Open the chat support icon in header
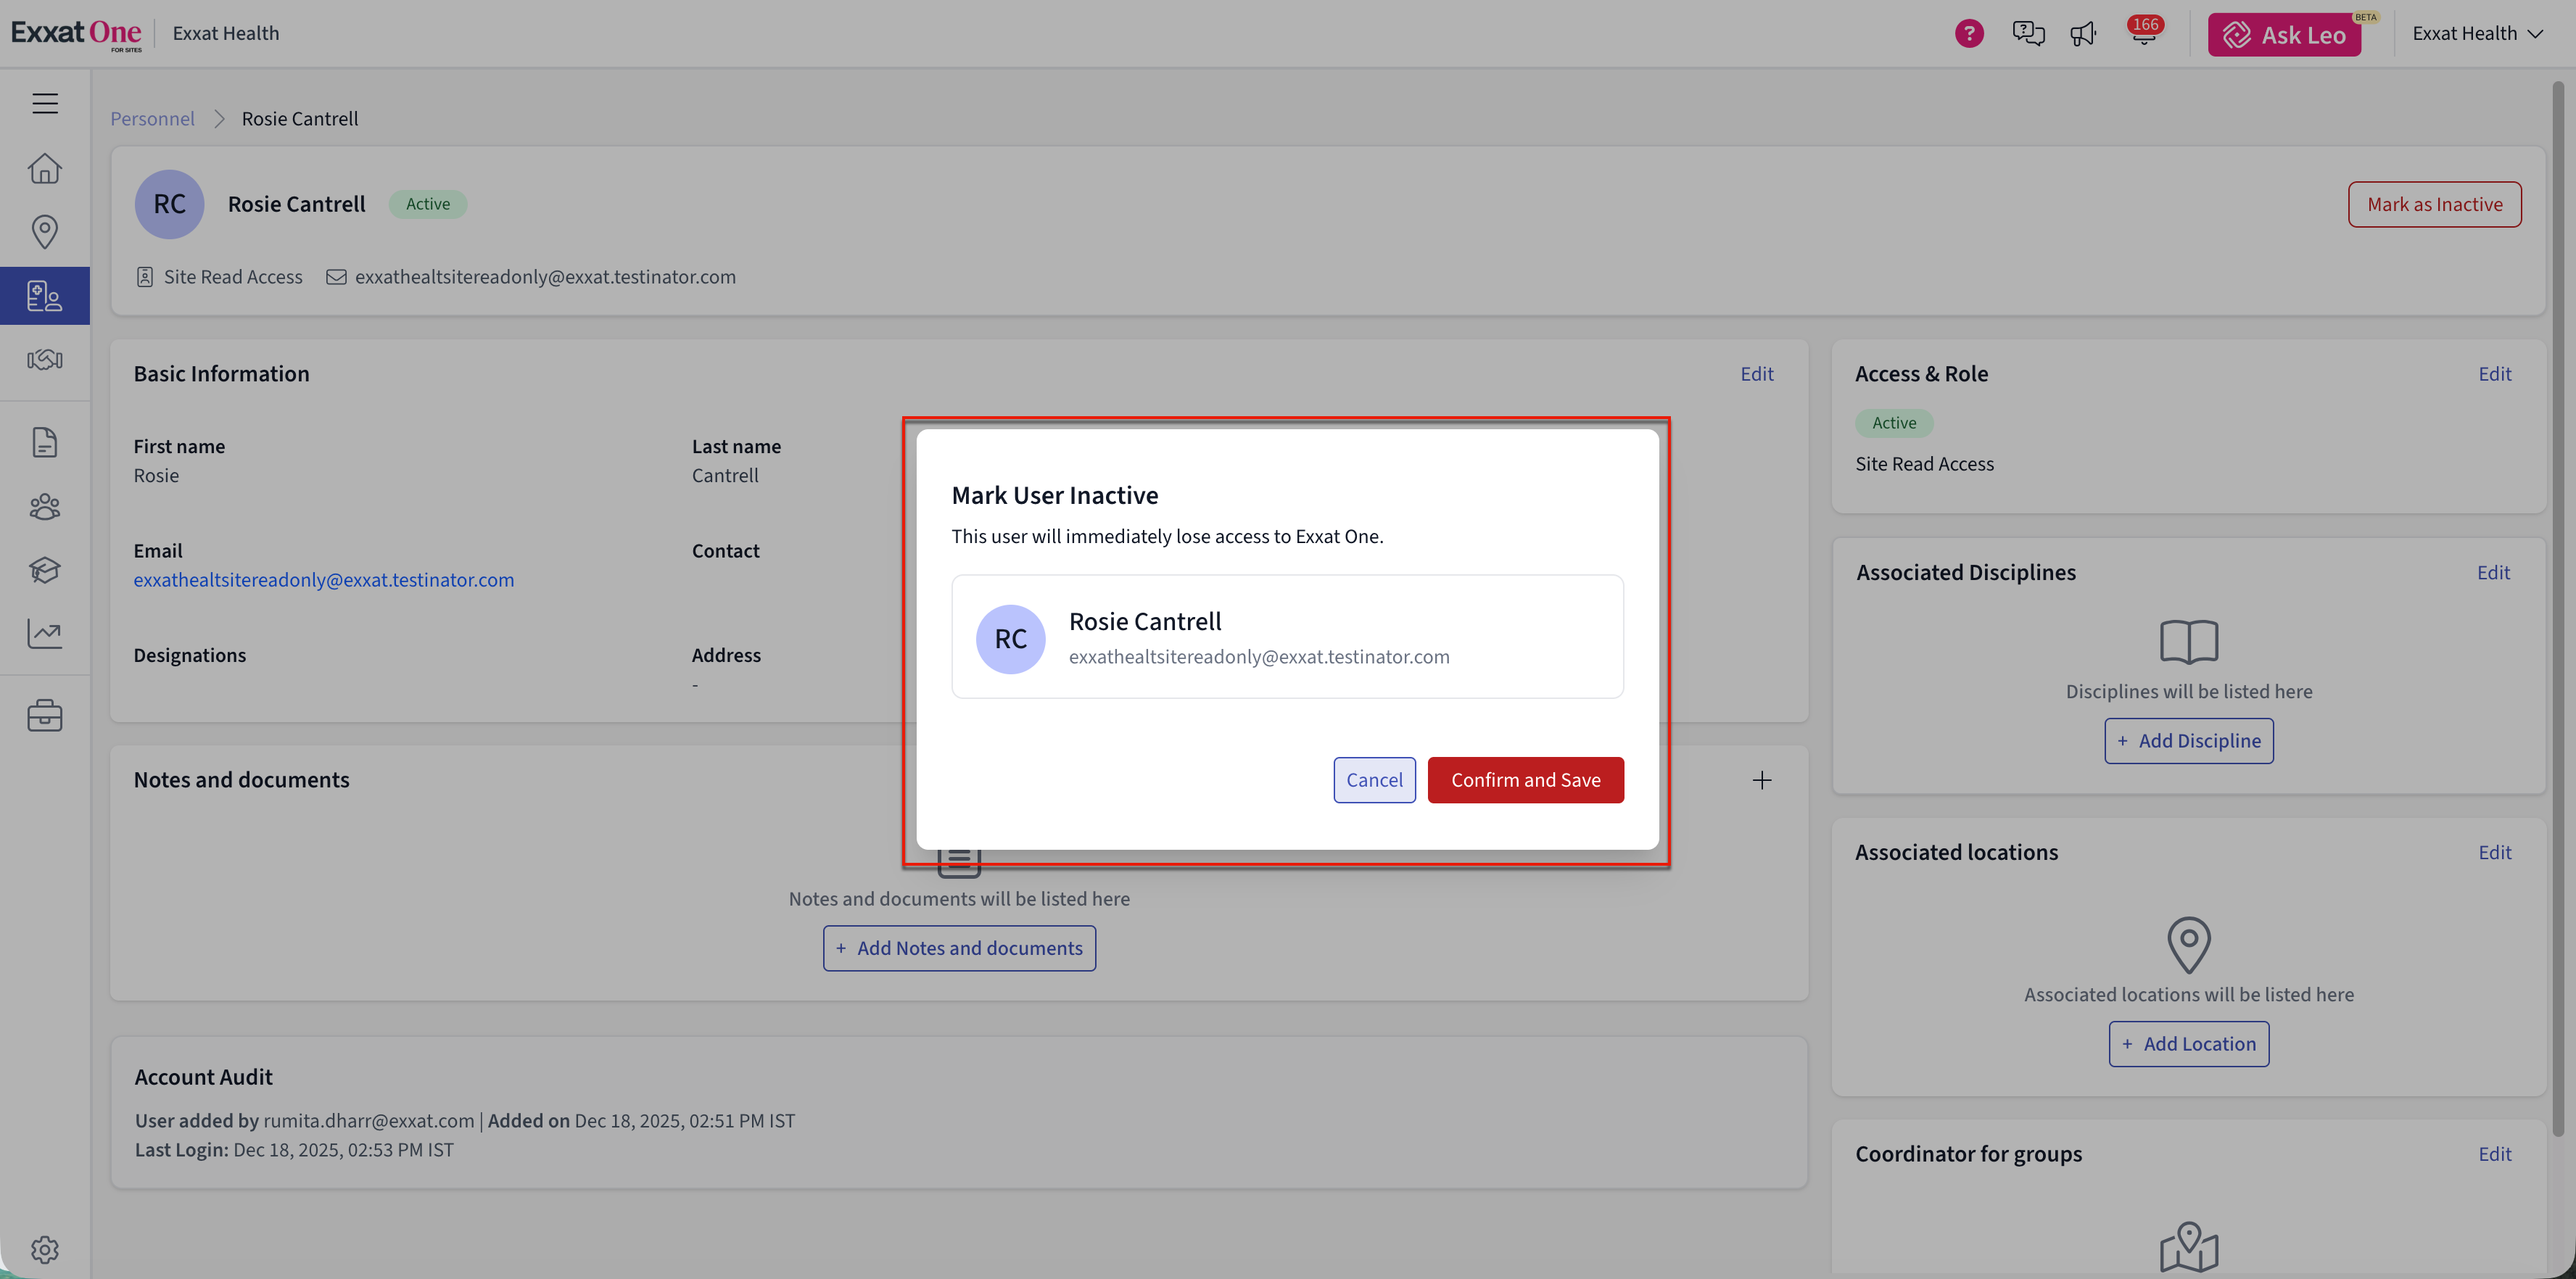The image size is (2576, 1279). click(2028, 34)
